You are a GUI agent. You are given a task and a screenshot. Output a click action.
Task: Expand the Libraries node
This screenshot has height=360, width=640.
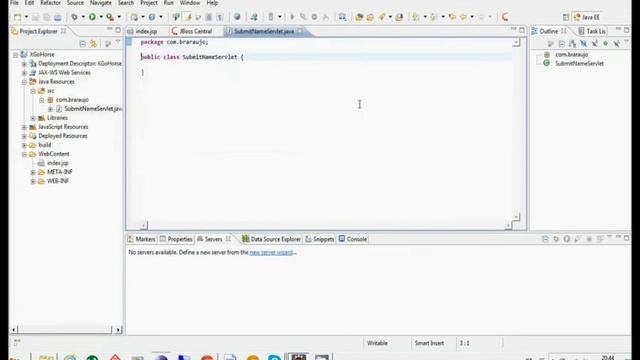[x=33, y=118]
